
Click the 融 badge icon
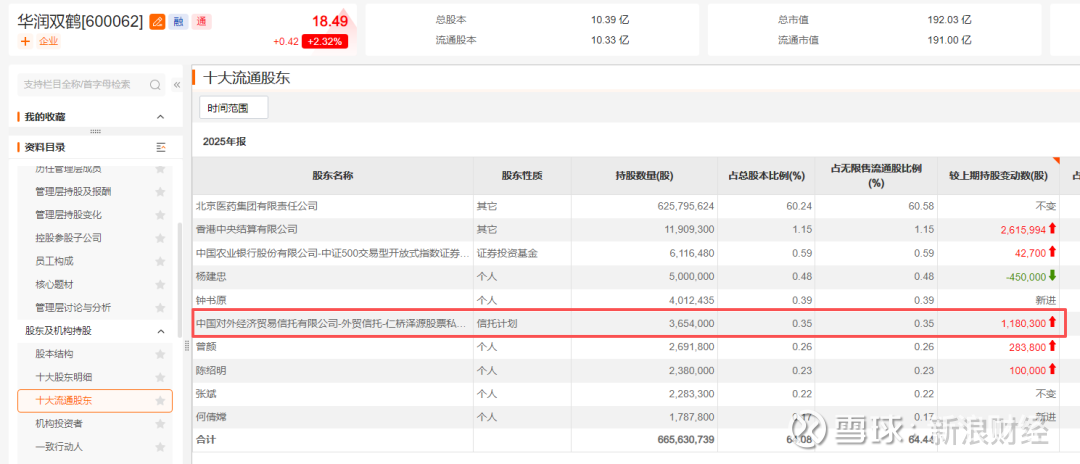click(x=178, y=21)
